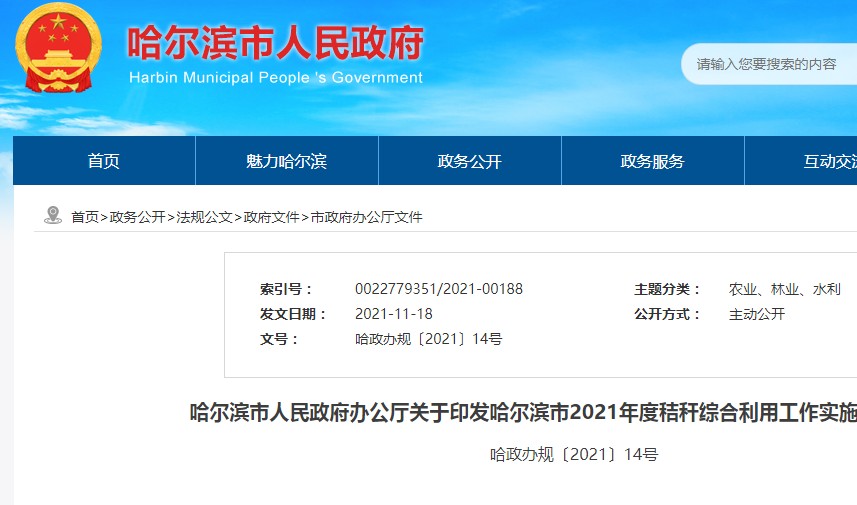
Task: Click the Harbin Municipal People's Government subtitle
Action: tap(276, 78)
